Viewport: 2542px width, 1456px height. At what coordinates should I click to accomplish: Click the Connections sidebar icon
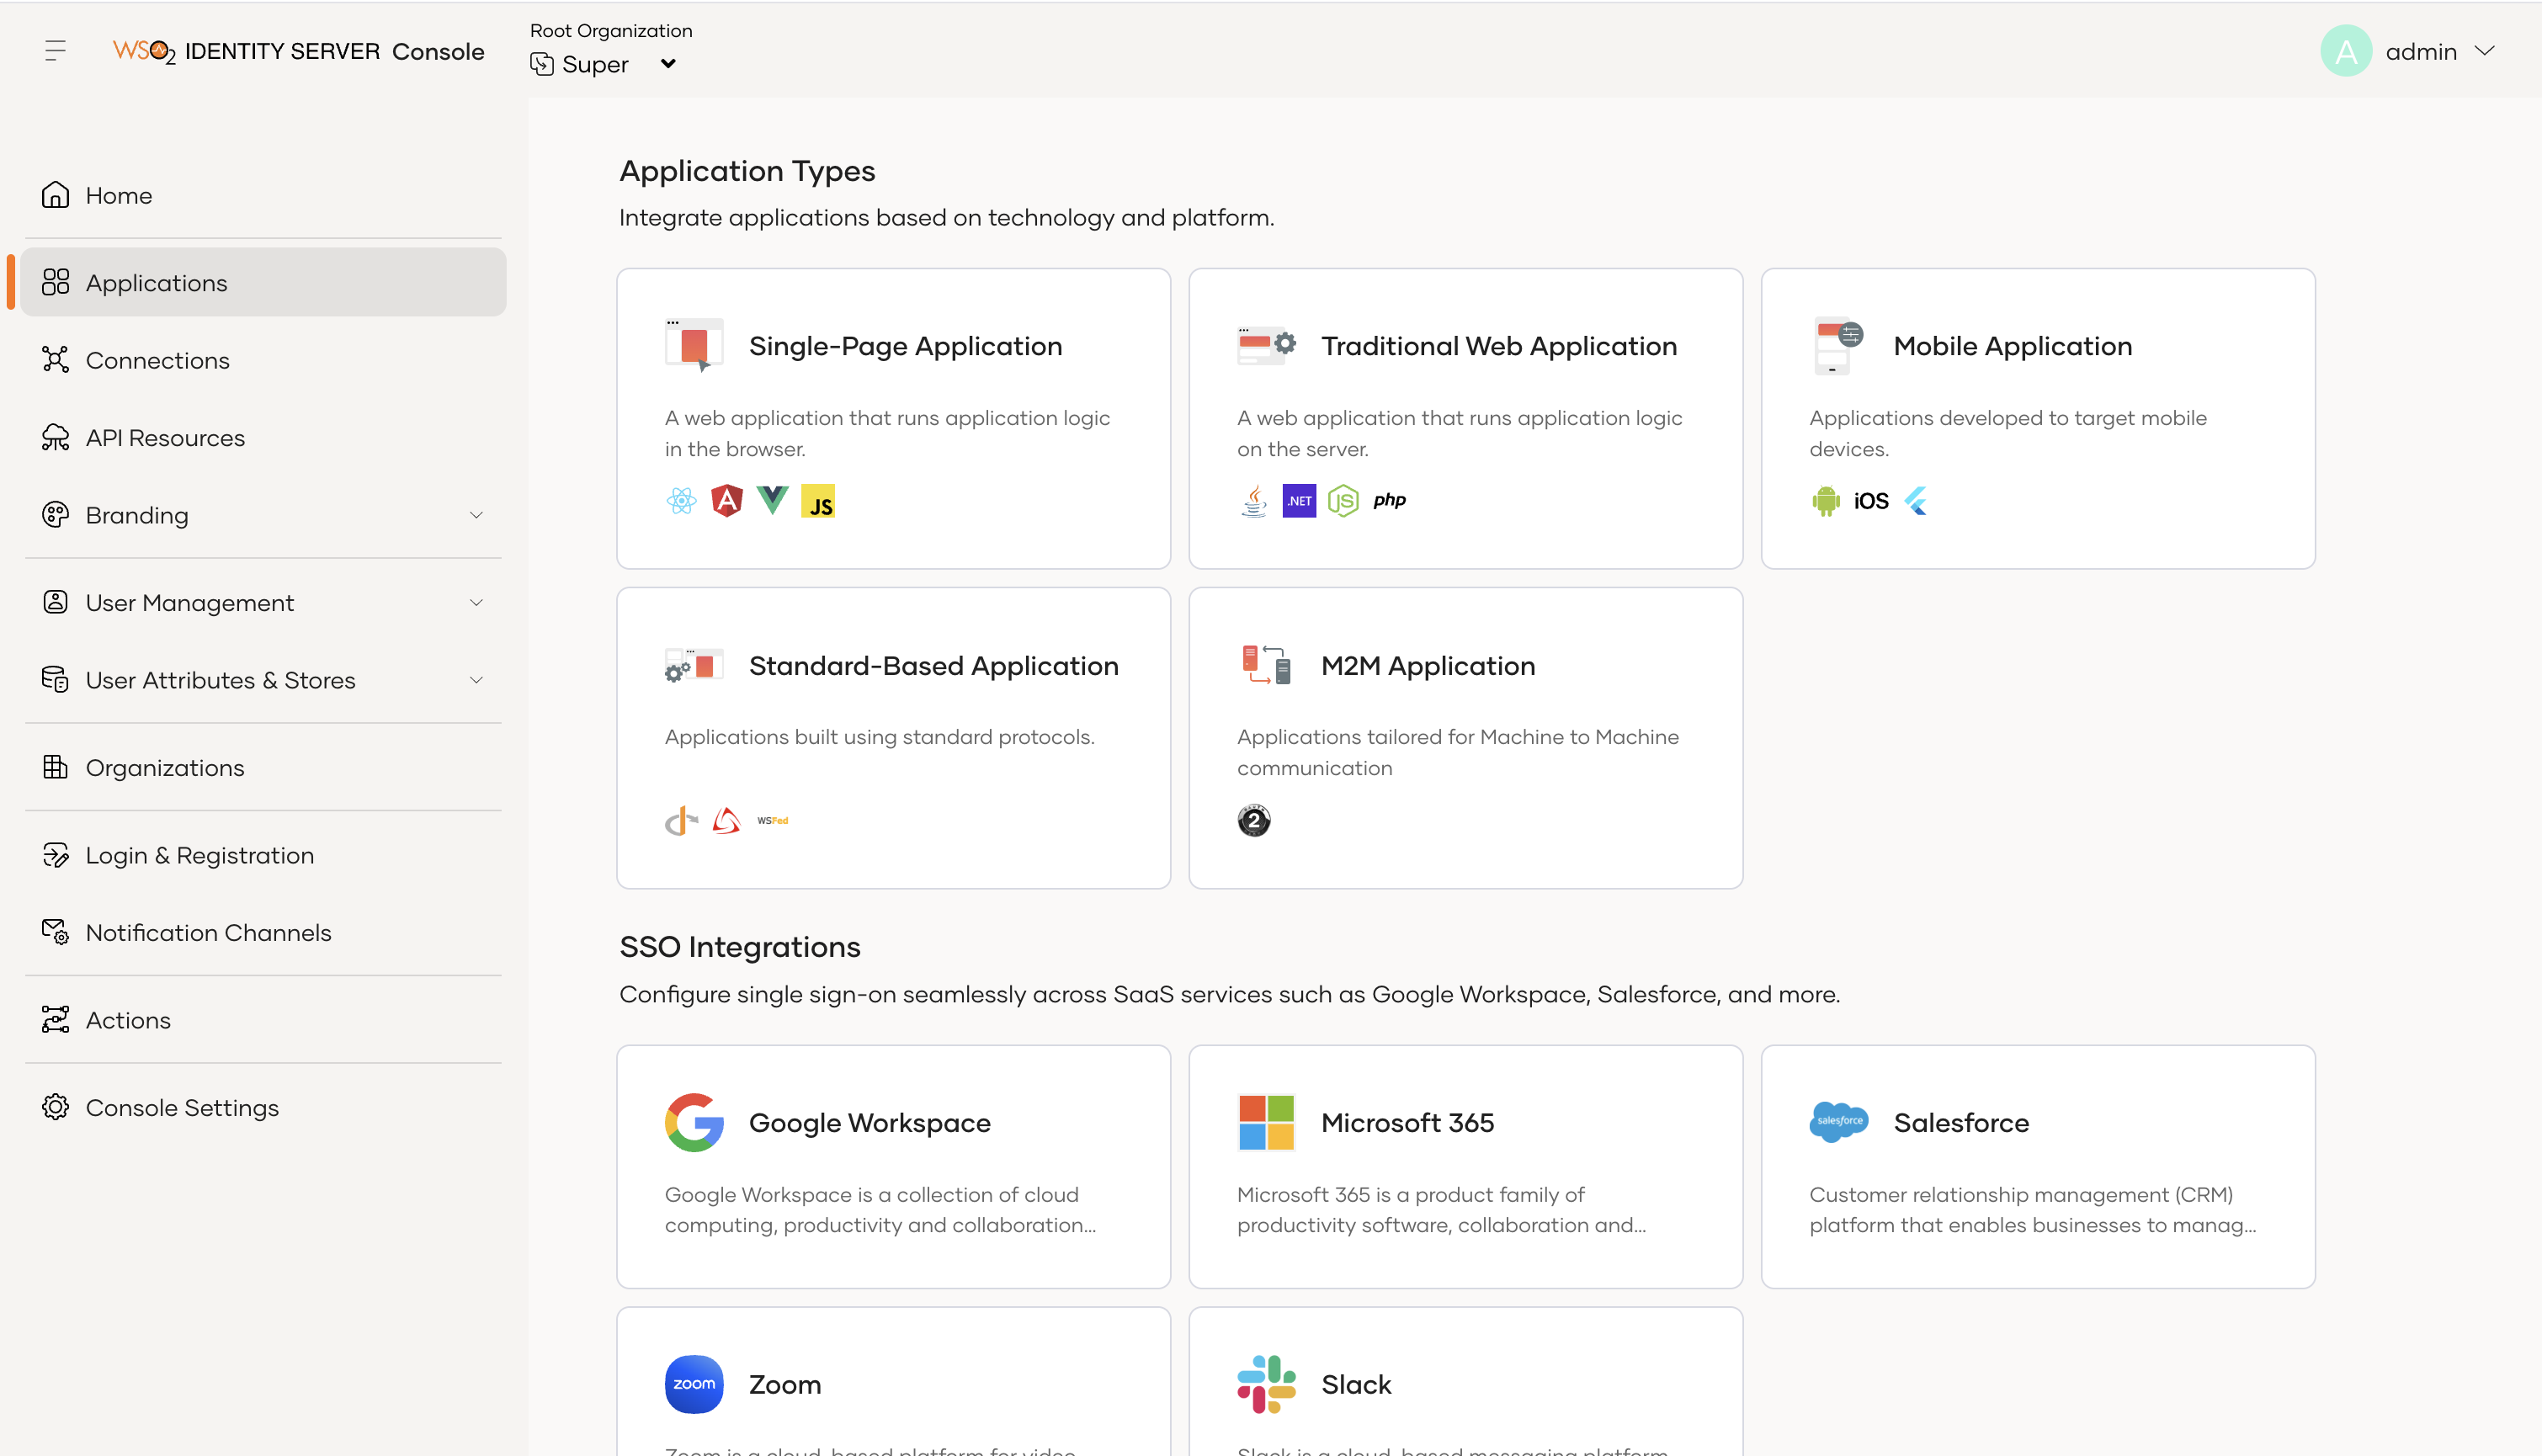tap(55, 360)
